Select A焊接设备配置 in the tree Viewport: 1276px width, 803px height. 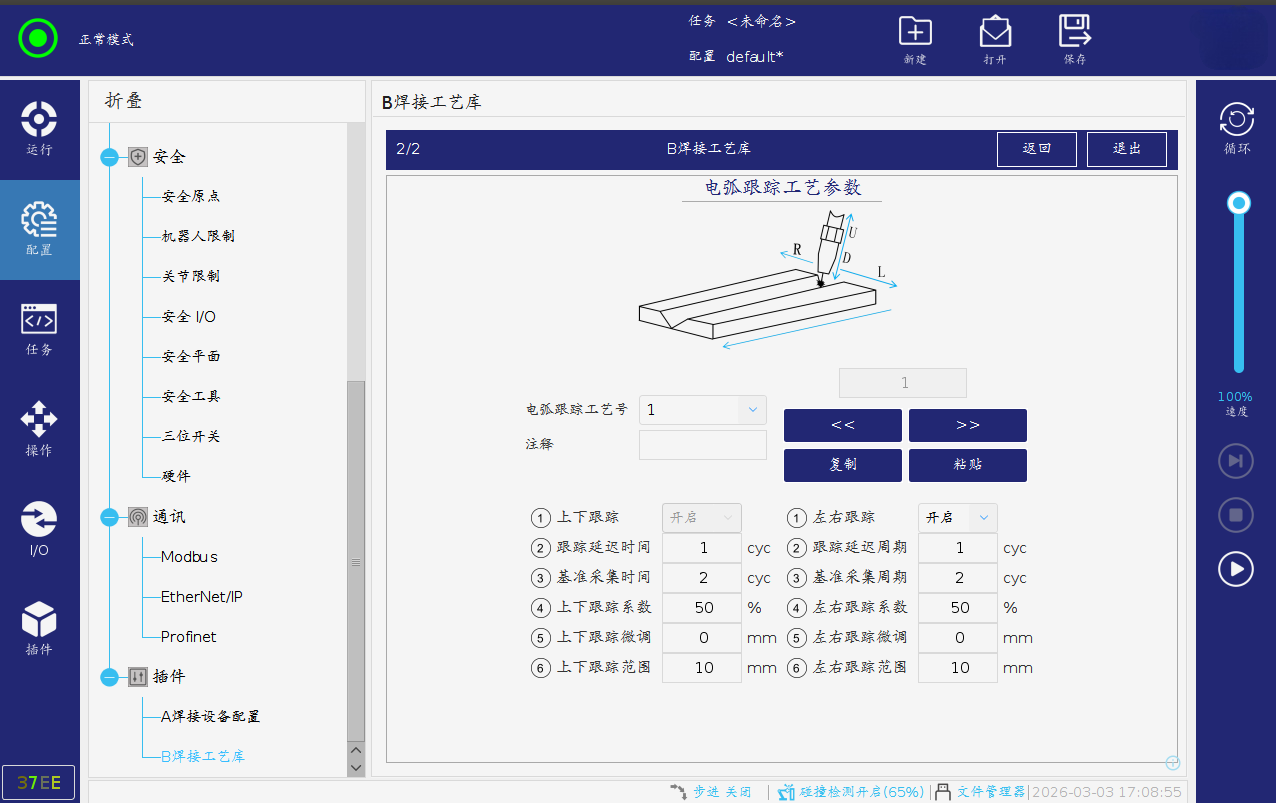tap(211, 717)
